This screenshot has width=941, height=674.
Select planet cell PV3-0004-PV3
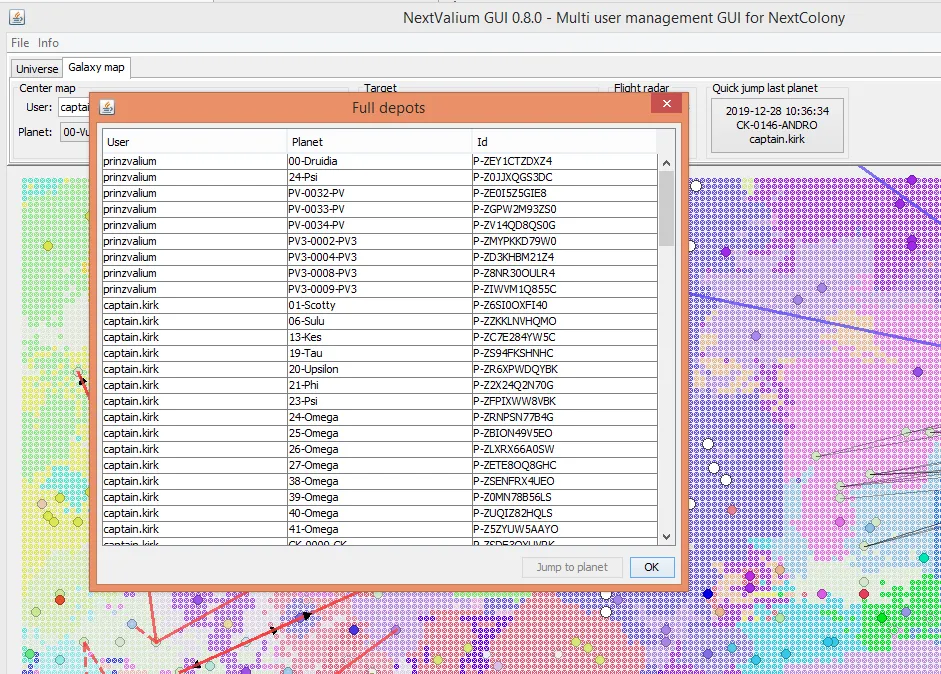click(x=379, y=257)
